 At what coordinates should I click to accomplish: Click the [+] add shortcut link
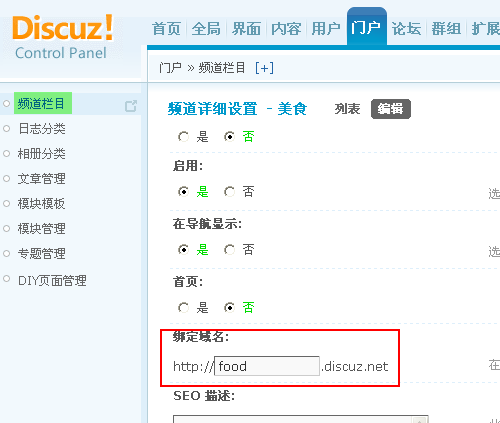point(264,68)
